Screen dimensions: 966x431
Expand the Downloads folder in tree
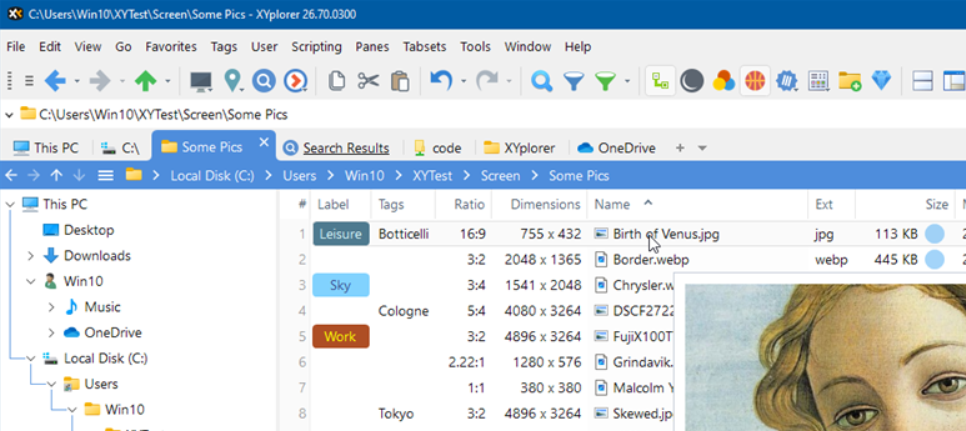[x=32, y=256]
